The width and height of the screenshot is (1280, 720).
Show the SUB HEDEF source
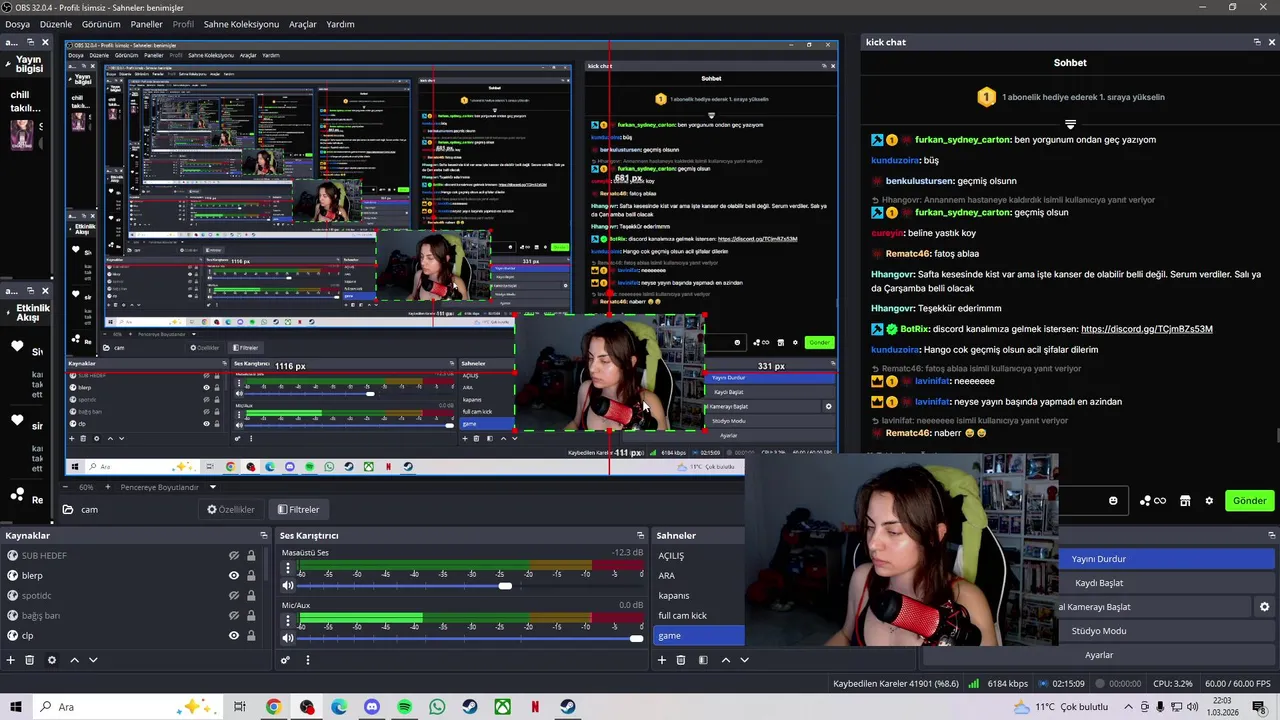point(234,556)
